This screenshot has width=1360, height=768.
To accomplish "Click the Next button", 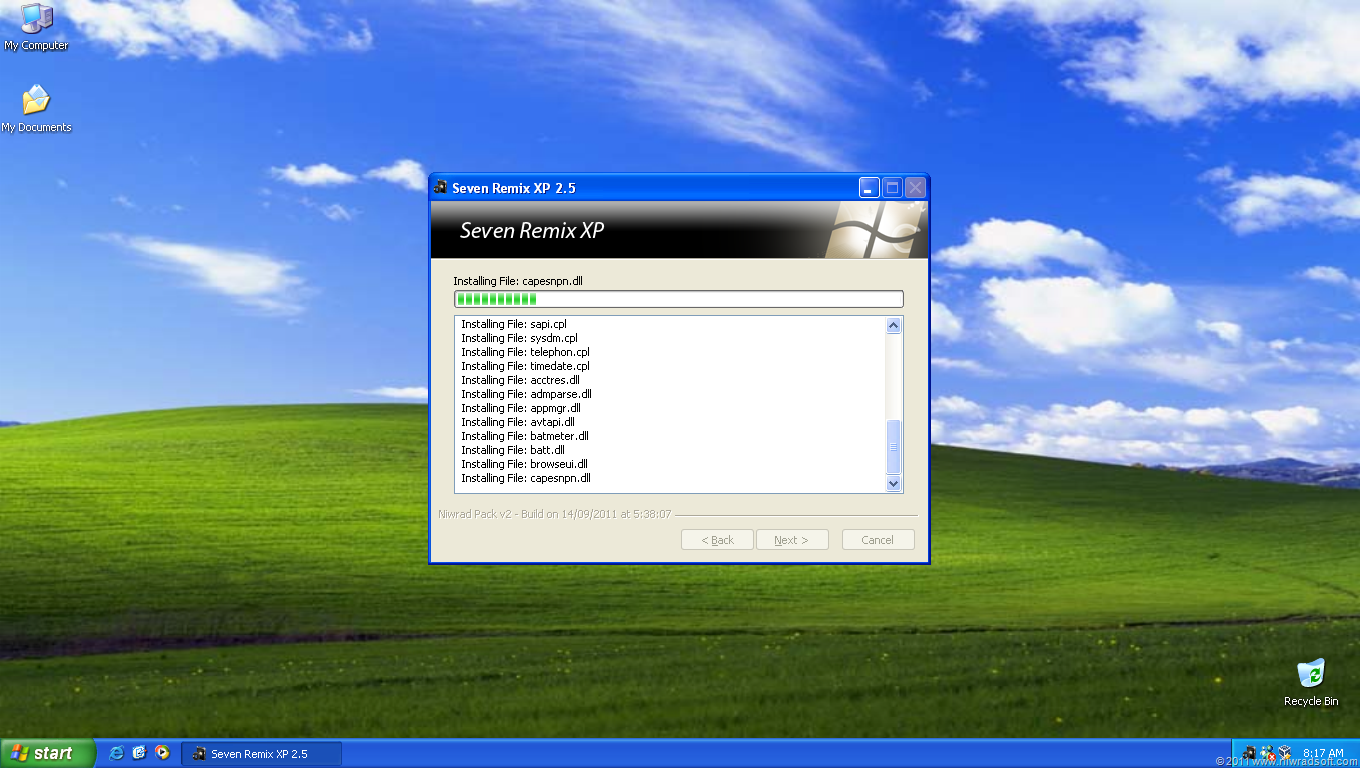I will (x=792, y=540).
